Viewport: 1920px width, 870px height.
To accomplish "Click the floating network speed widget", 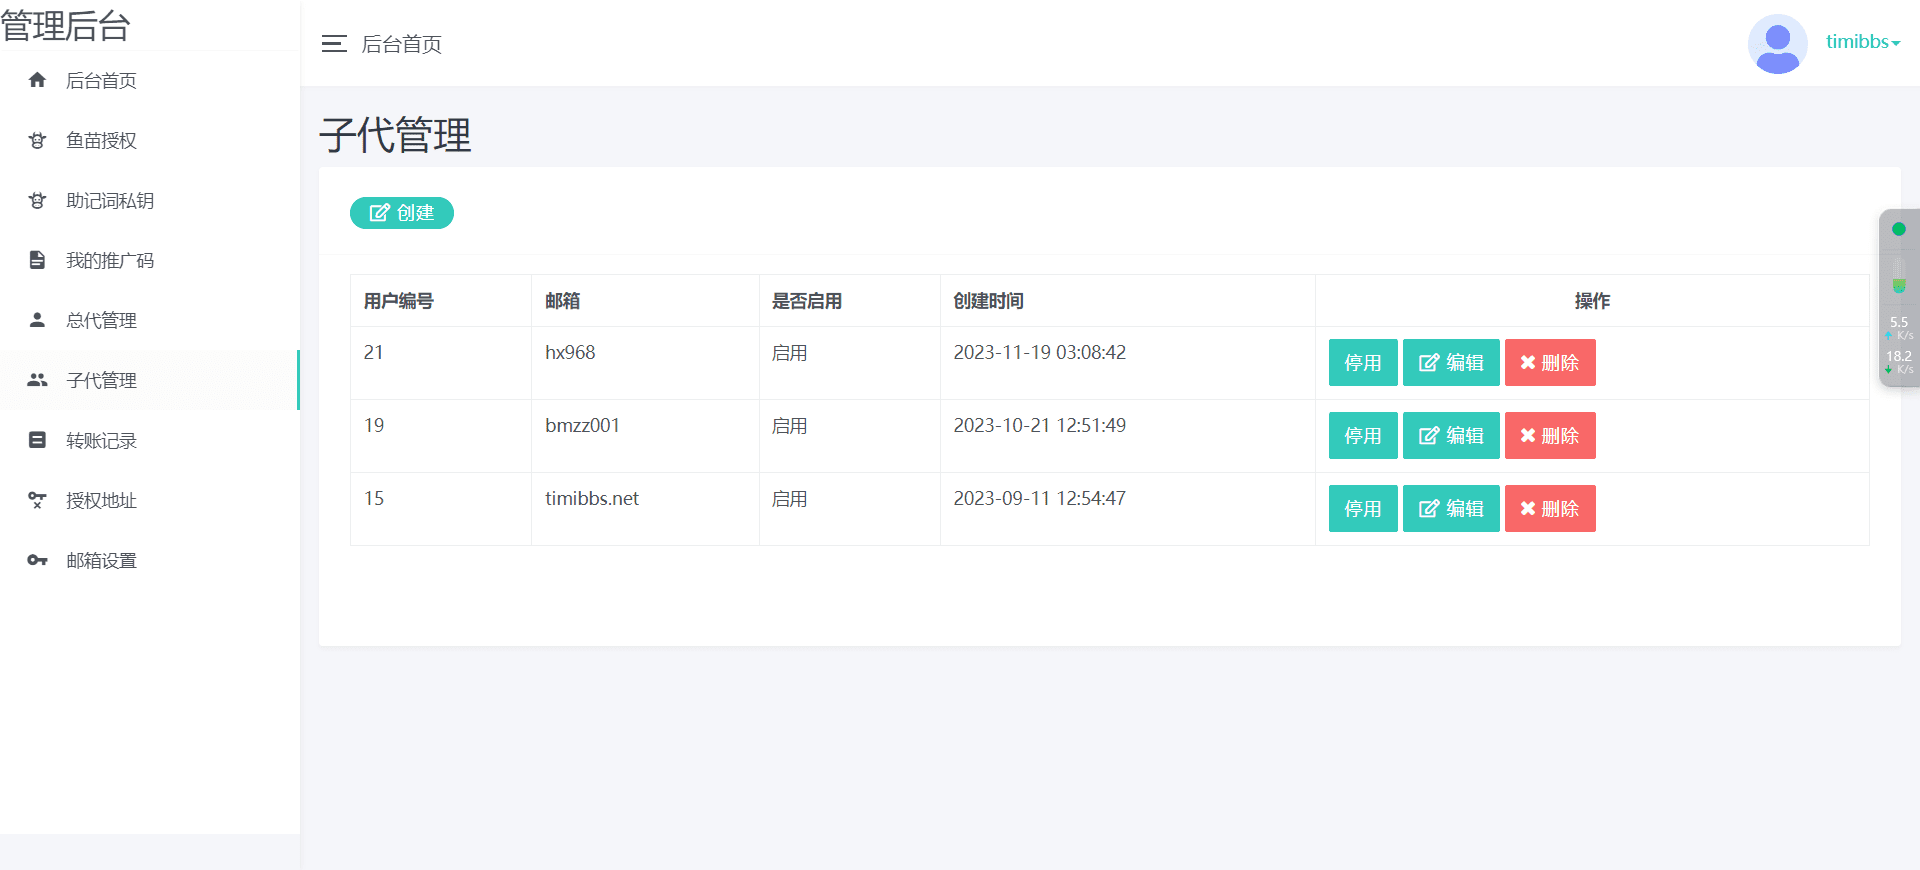I will [x=1898, y=298].
